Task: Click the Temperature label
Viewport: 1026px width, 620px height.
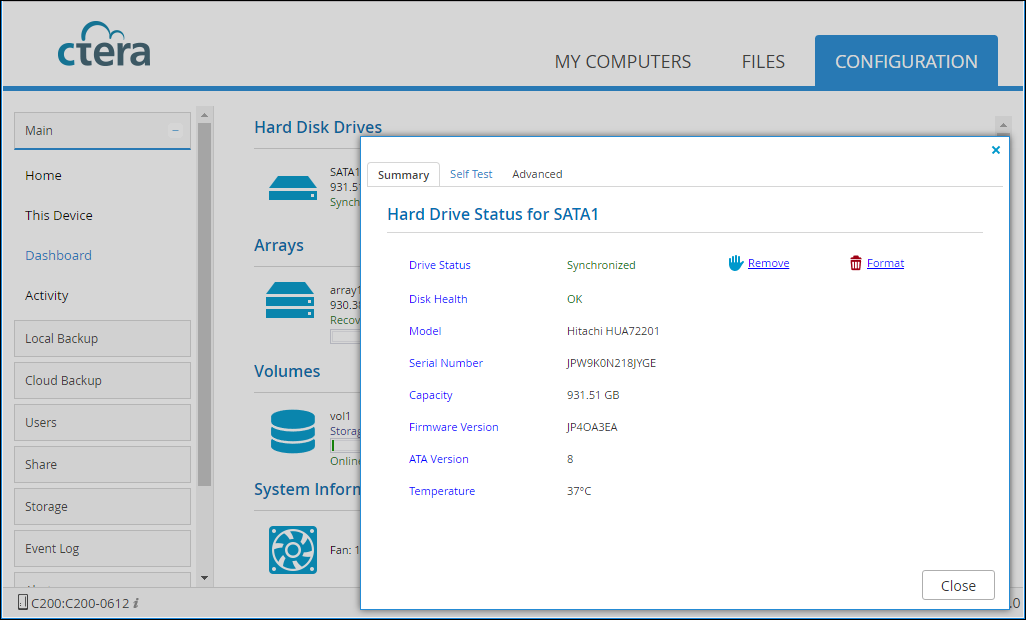Action: pos(442,491)
